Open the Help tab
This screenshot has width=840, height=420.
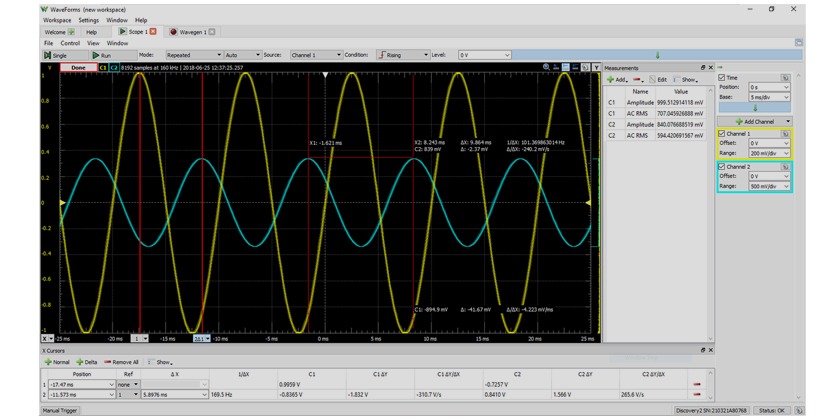[x=92, y=32]
